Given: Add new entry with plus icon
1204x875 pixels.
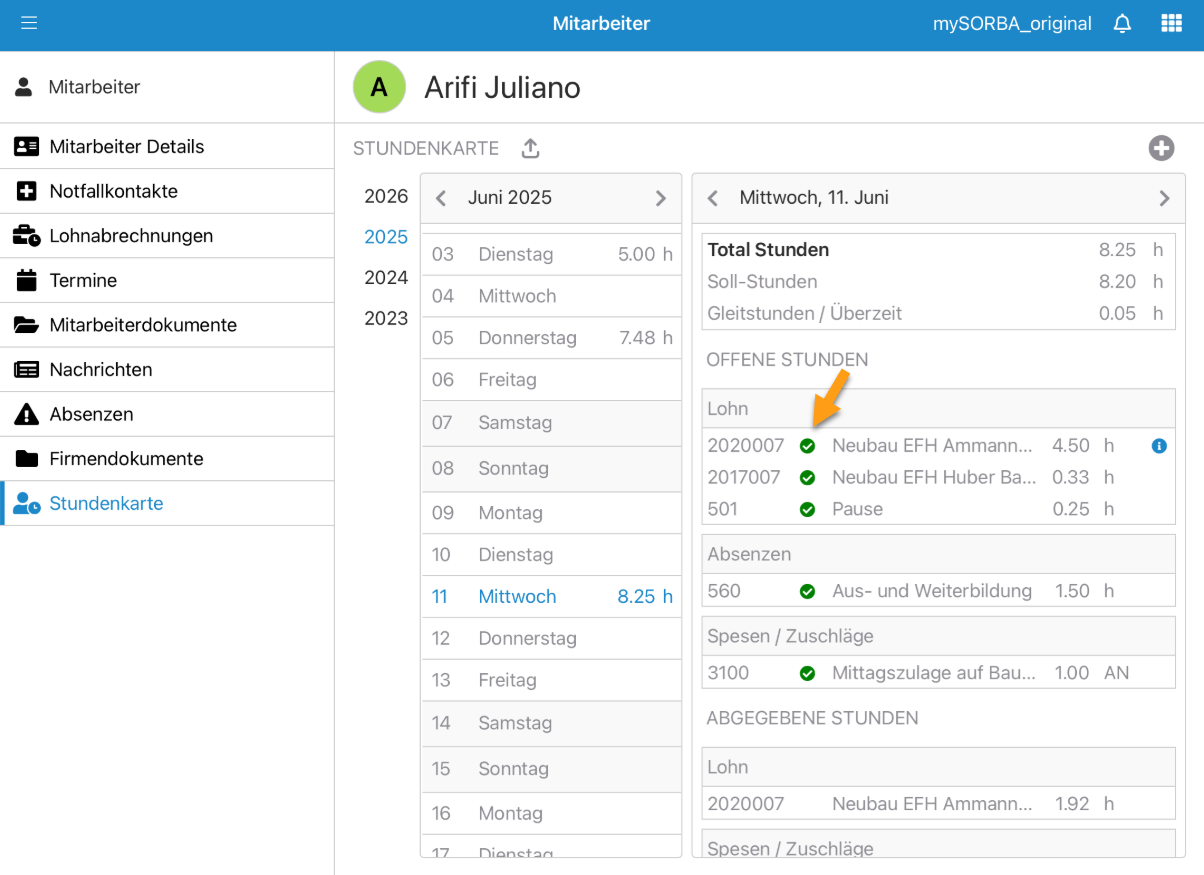Looking at the screenshot, I should pos(1160,149).
